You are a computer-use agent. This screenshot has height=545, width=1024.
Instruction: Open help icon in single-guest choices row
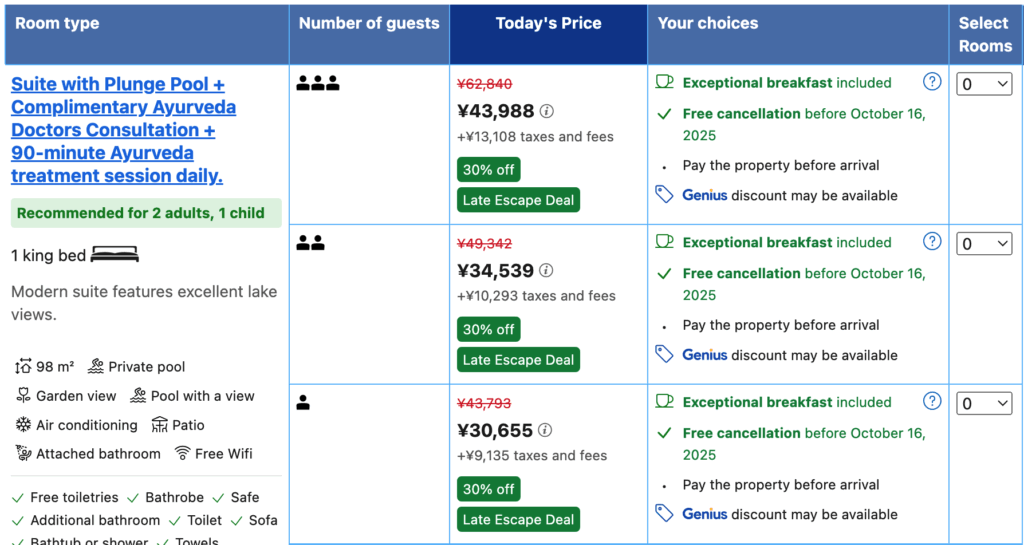point(932,401)
